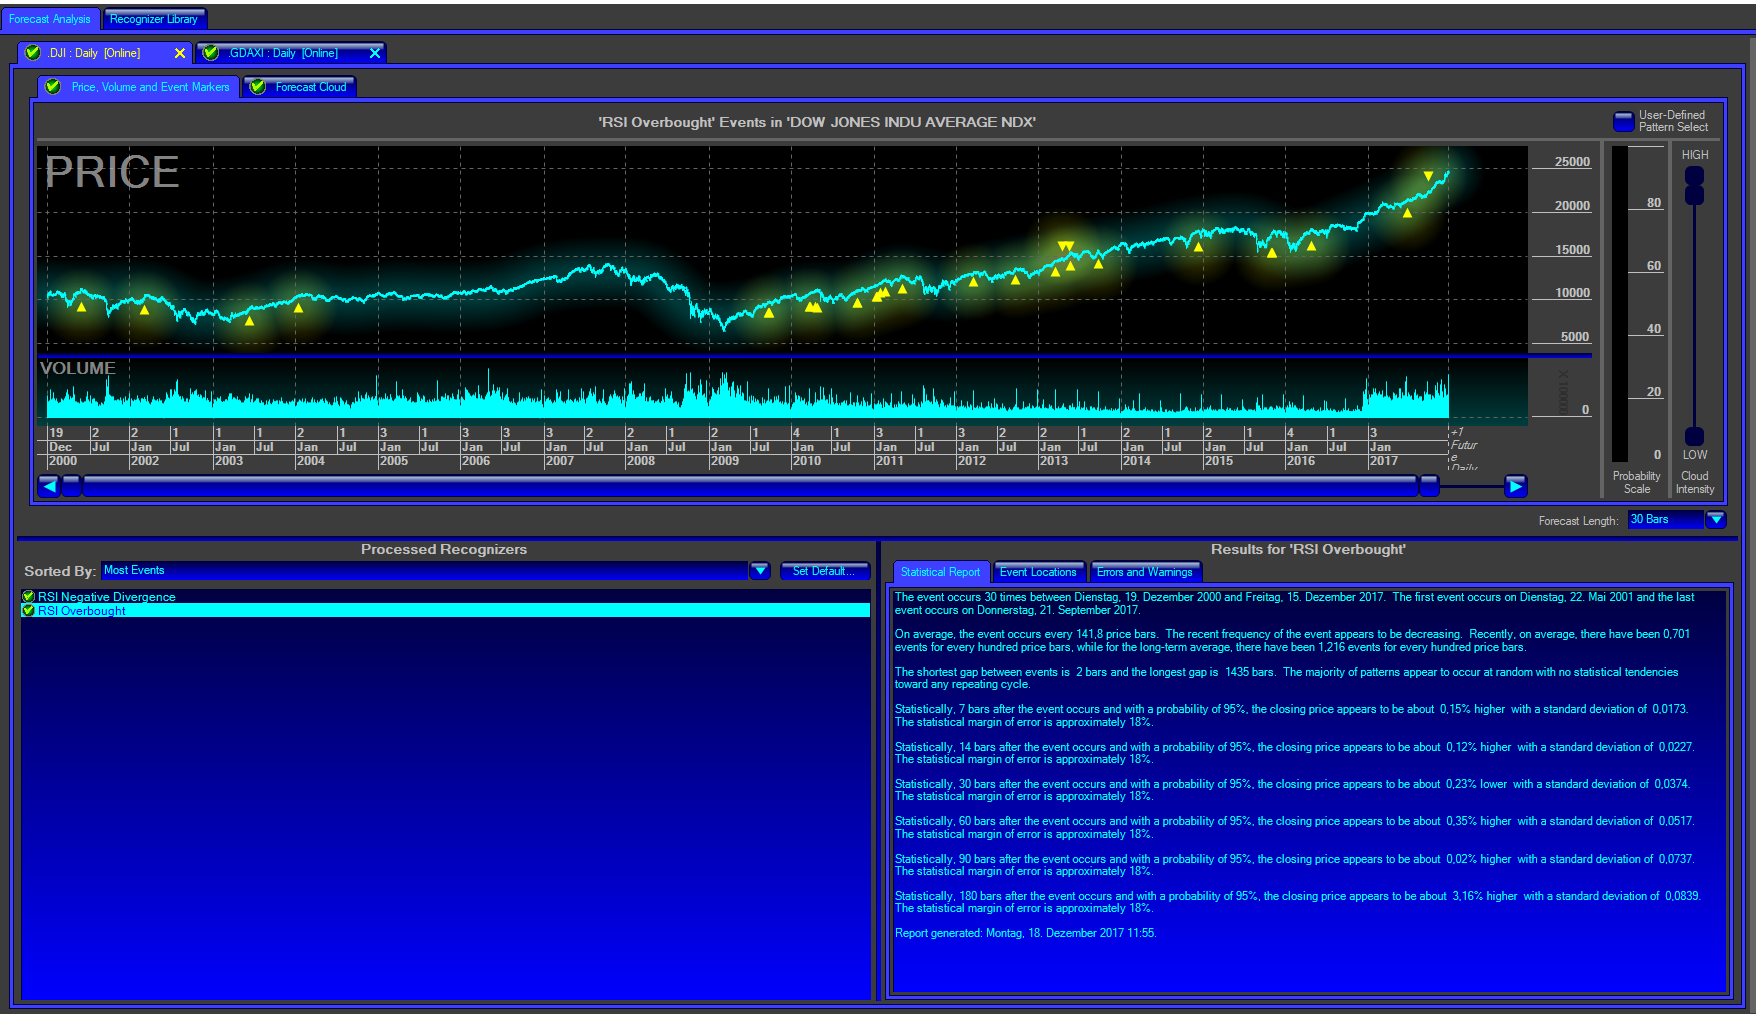View the Errors and Warnings tab
Screen dimensions: 1756x1014
(x=1145, y=572)
